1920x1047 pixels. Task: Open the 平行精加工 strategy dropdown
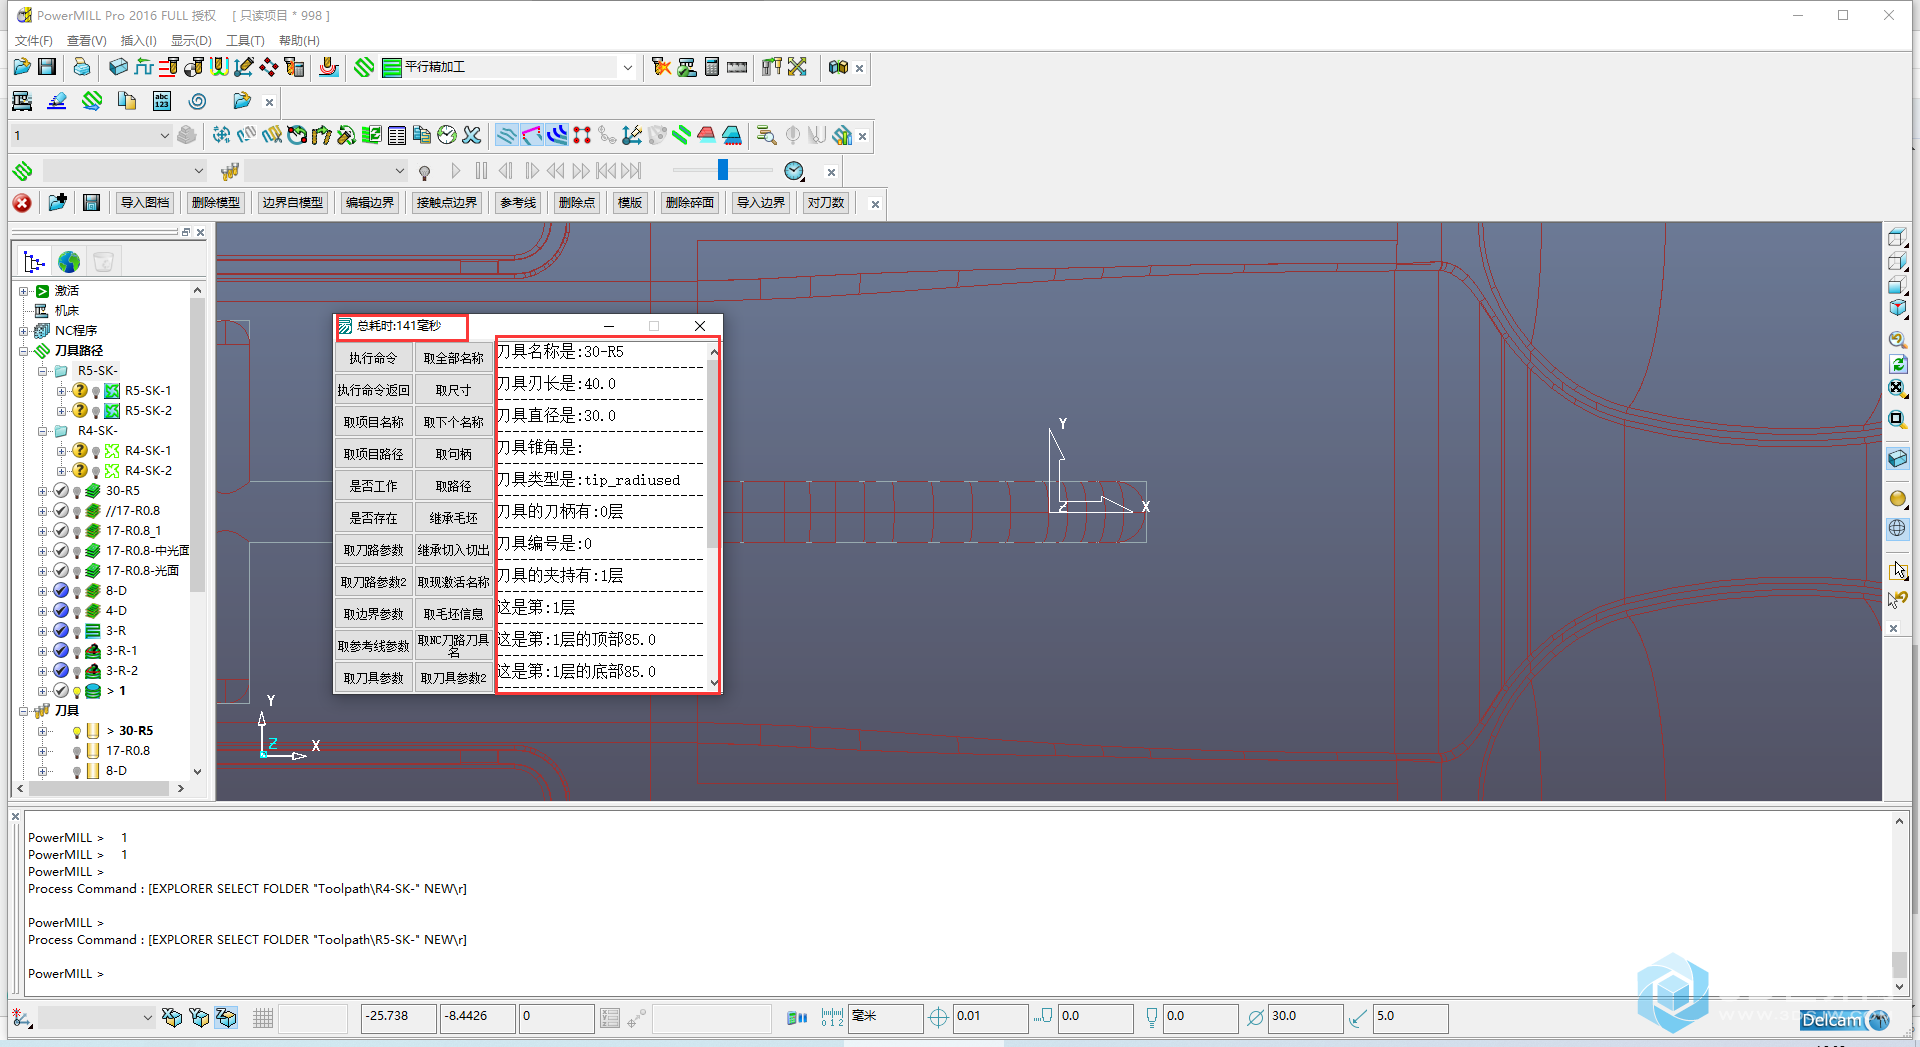coord(627,67)
